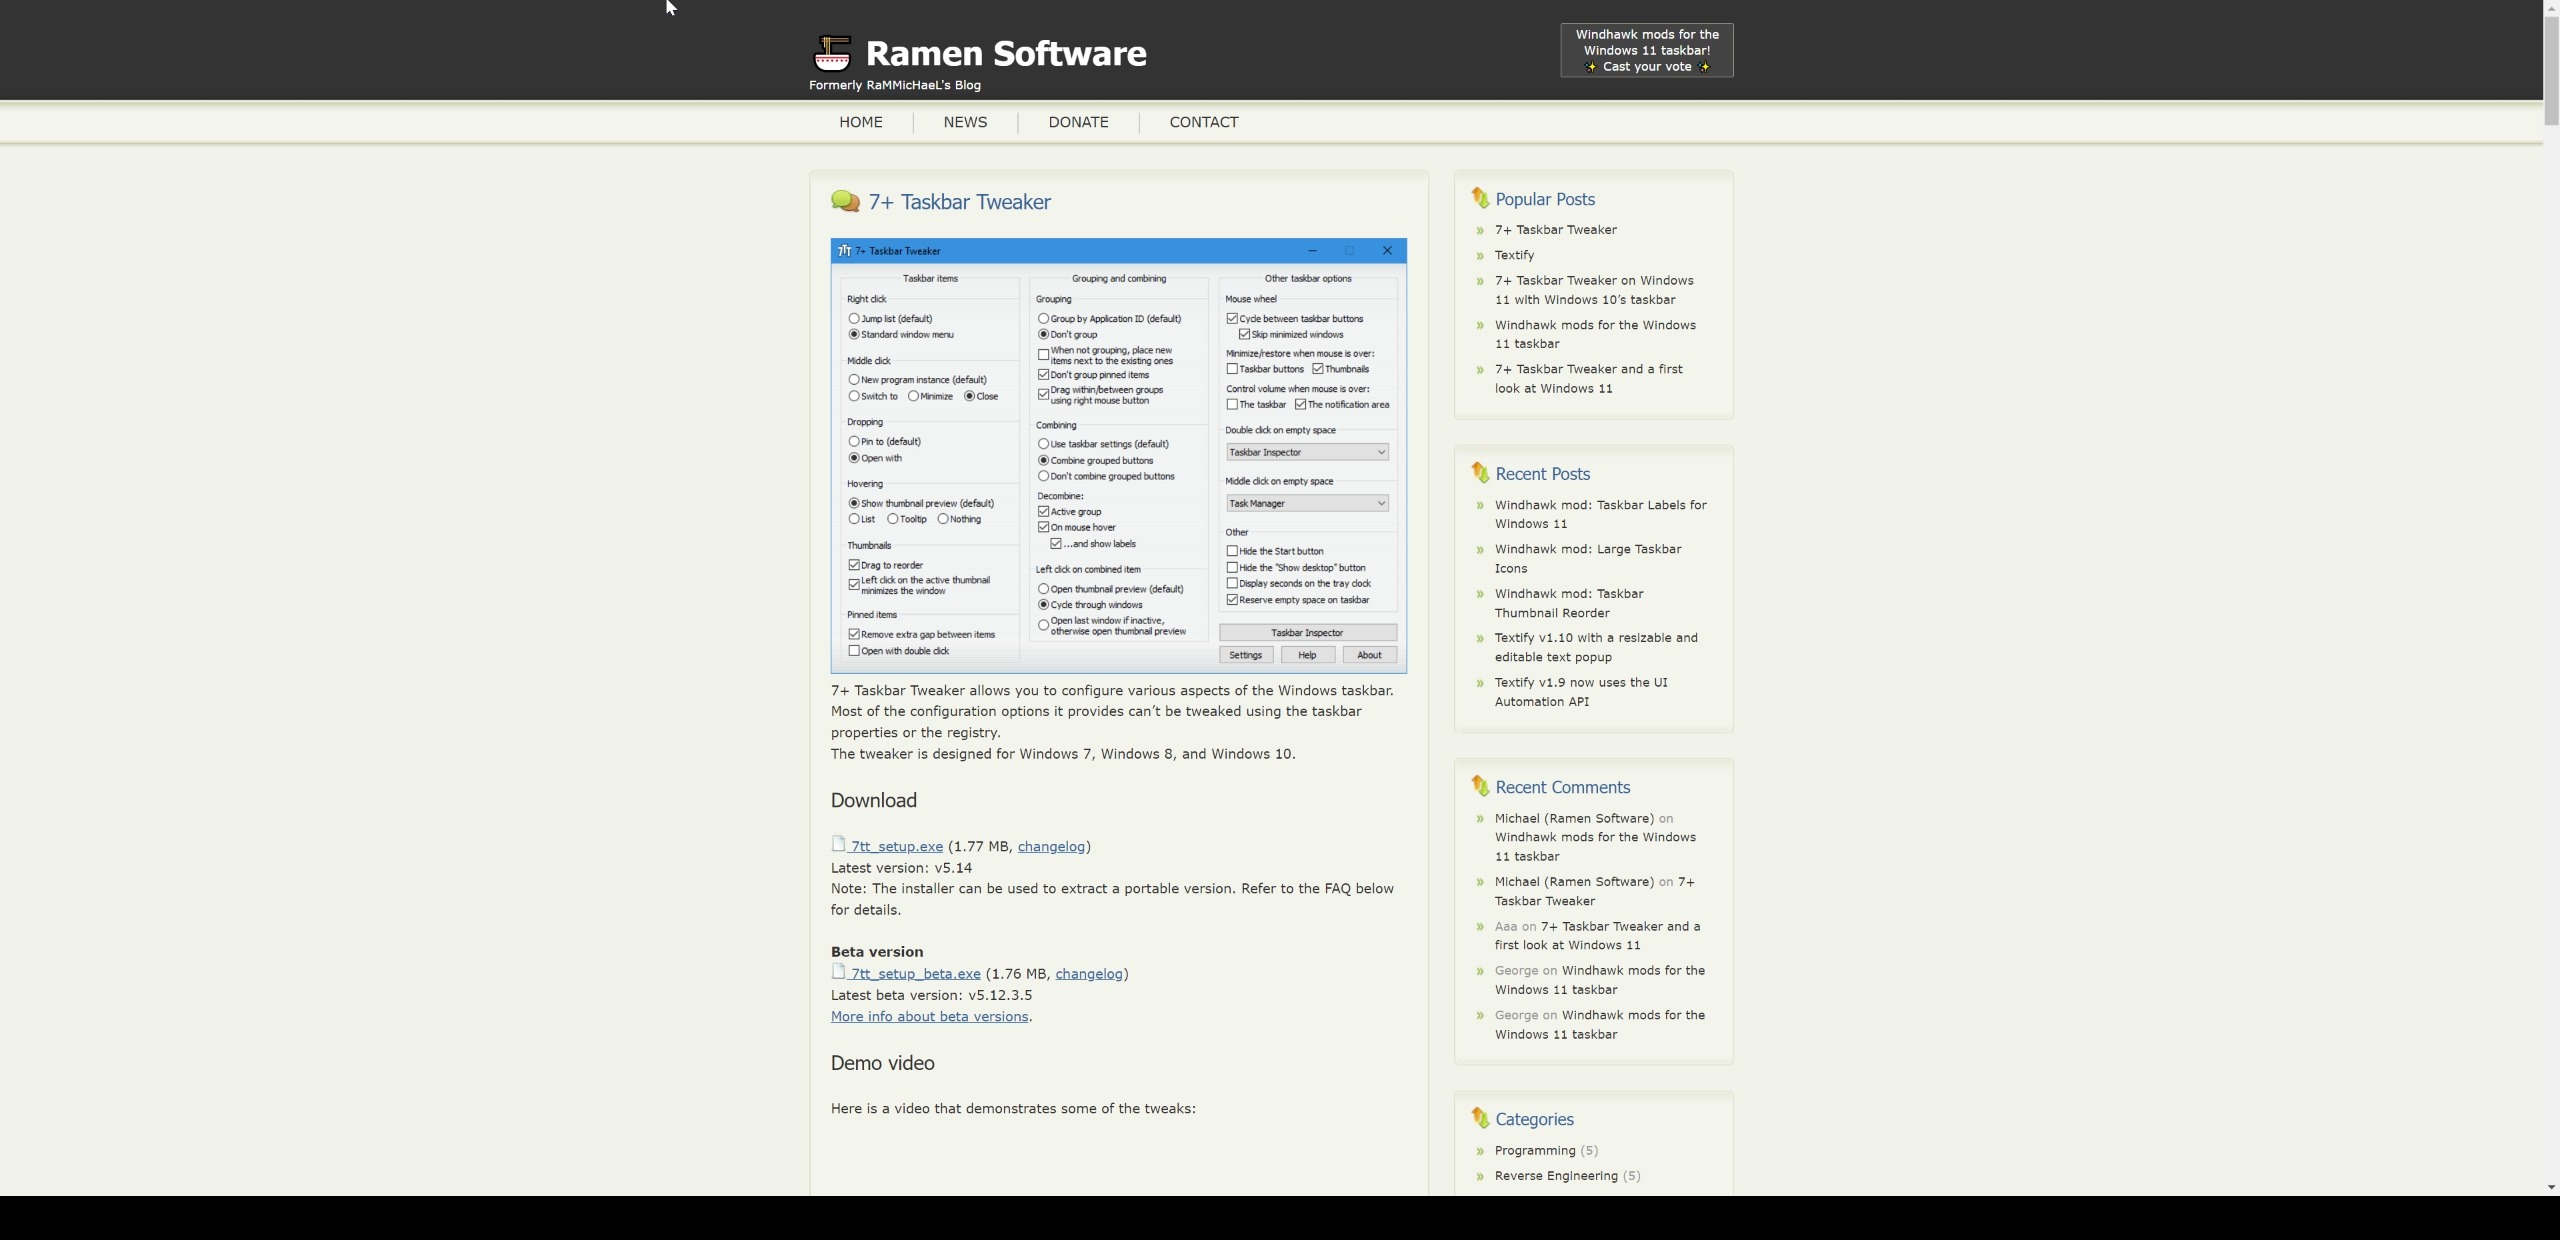
Task: Click the file icon next to 7tt_setup_beta.exe
Action: click(839, 972)
